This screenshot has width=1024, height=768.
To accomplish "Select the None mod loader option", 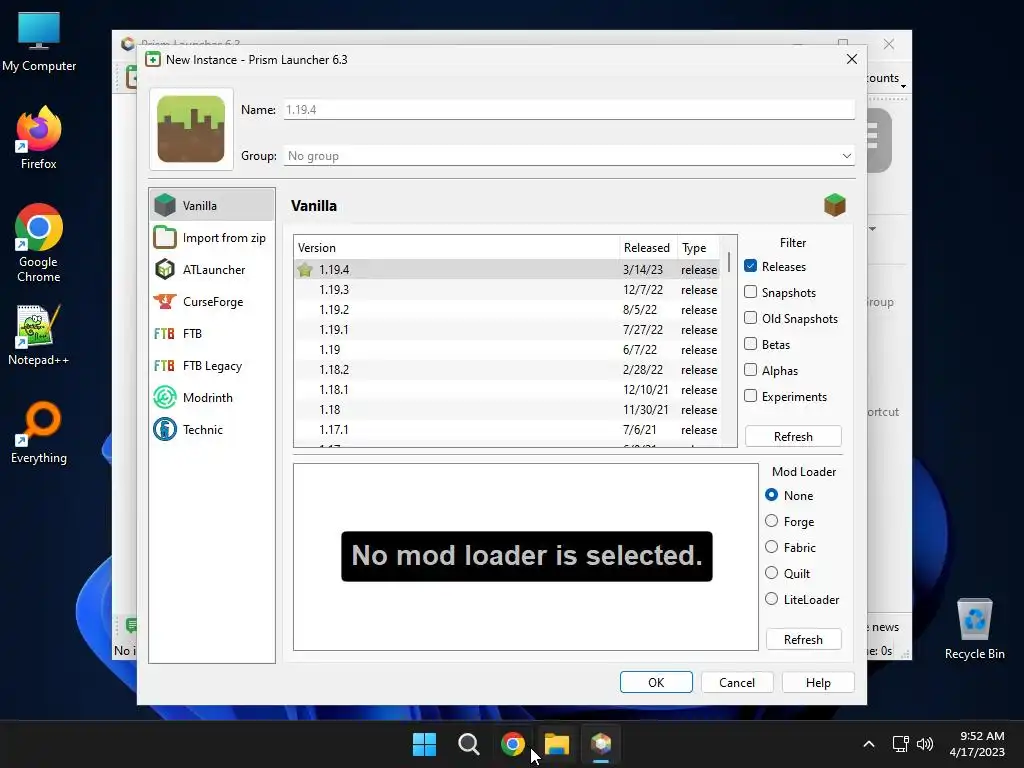I will click(771, 495).
